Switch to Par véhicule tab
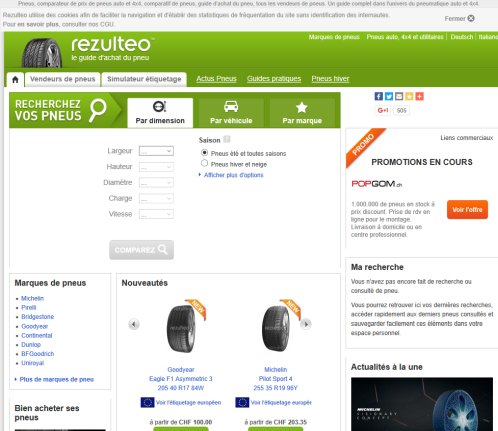498x431 pixels. [x=231, y=113]
